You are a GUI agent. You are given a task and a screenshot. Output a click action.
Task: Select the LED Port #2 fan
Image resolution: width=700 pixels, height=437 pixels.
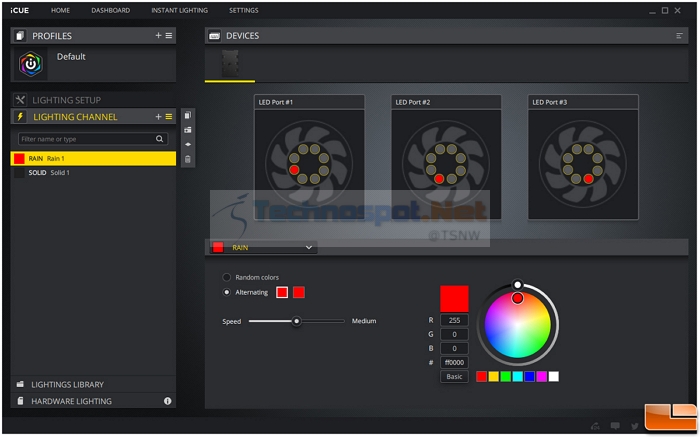pyautogui.click(x=446, y=163)
